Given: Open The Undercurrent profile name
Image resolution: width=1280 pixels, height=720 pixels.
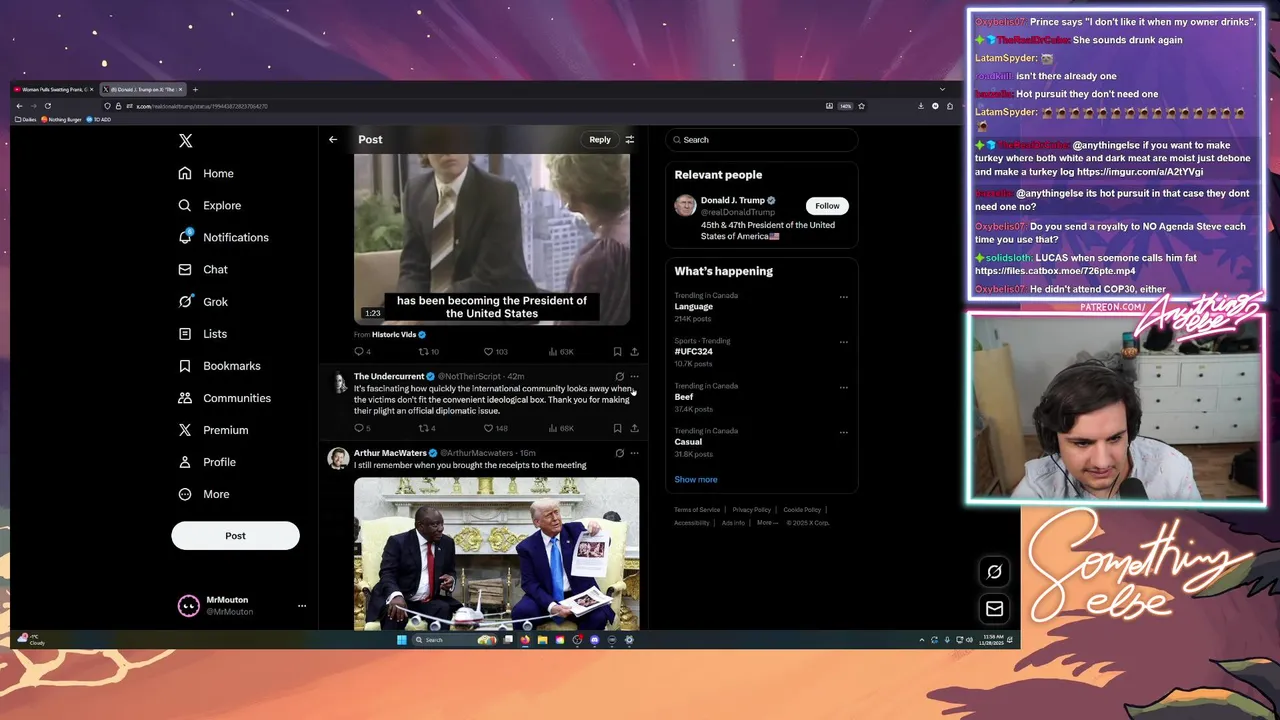Looking at the screenshot, I should coord(389,376).
